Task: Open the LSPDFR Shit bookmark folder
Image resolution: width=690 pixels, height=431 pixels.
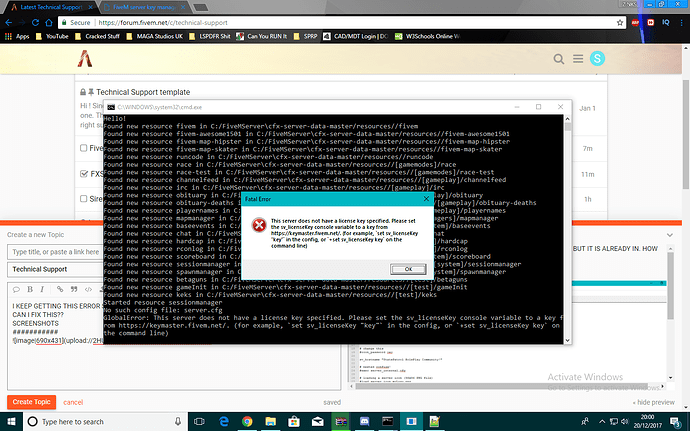Action: click(x=209, y=37)
